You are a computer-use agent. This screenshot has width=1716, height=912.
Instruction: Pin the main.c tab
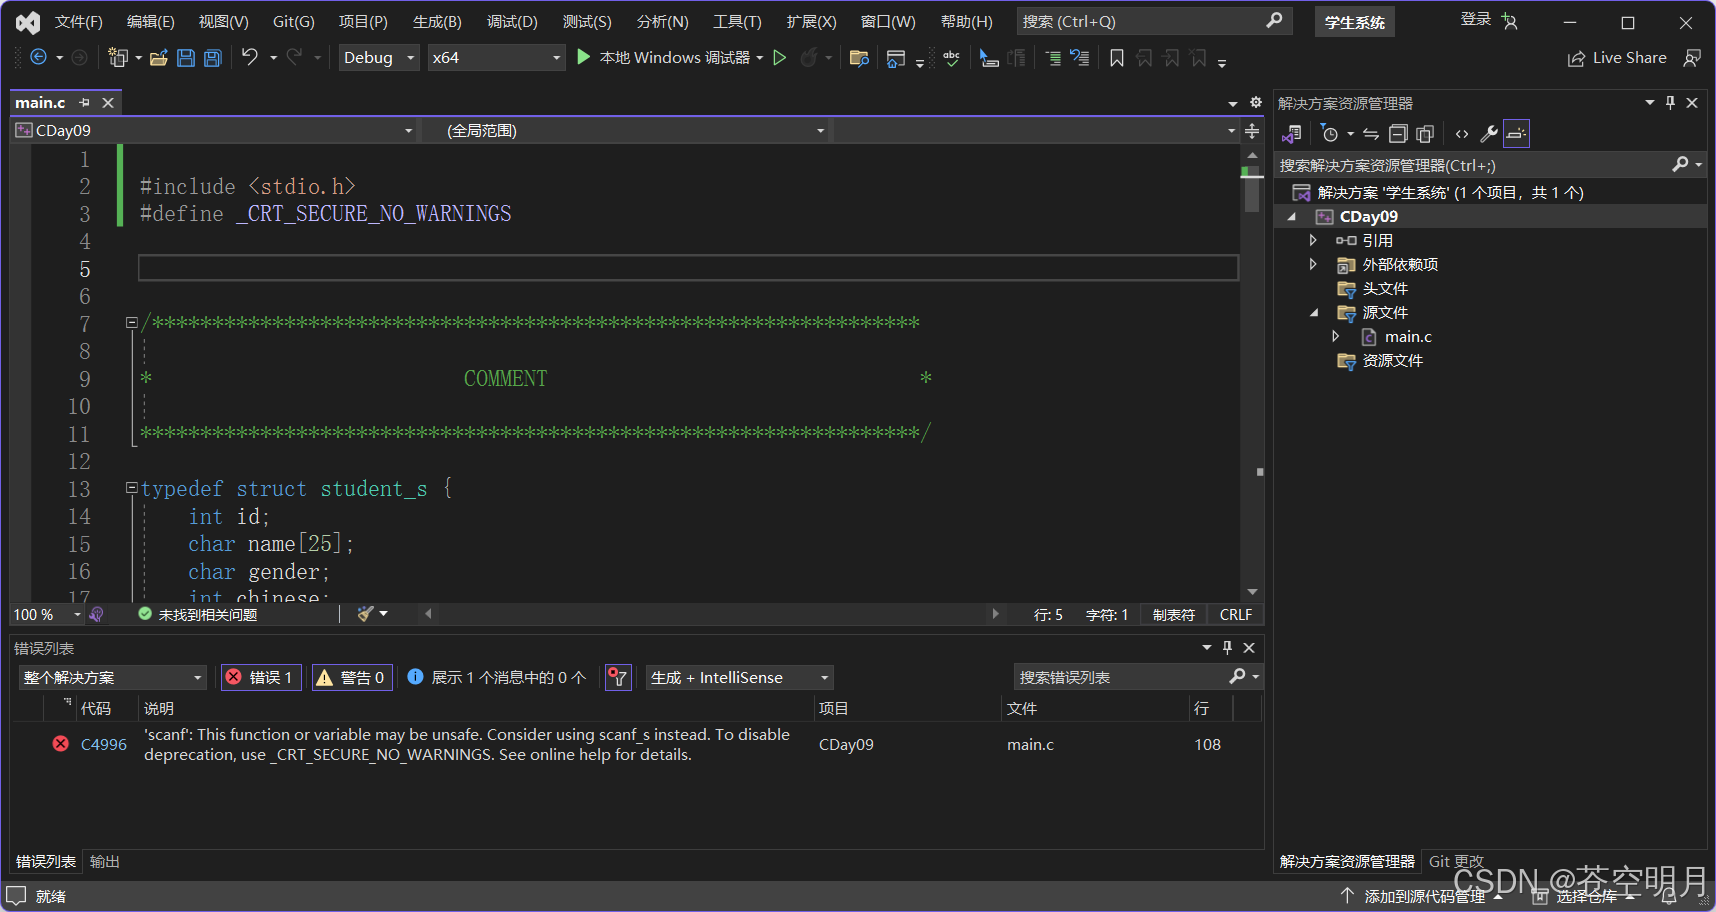click(x=84, y=102)
